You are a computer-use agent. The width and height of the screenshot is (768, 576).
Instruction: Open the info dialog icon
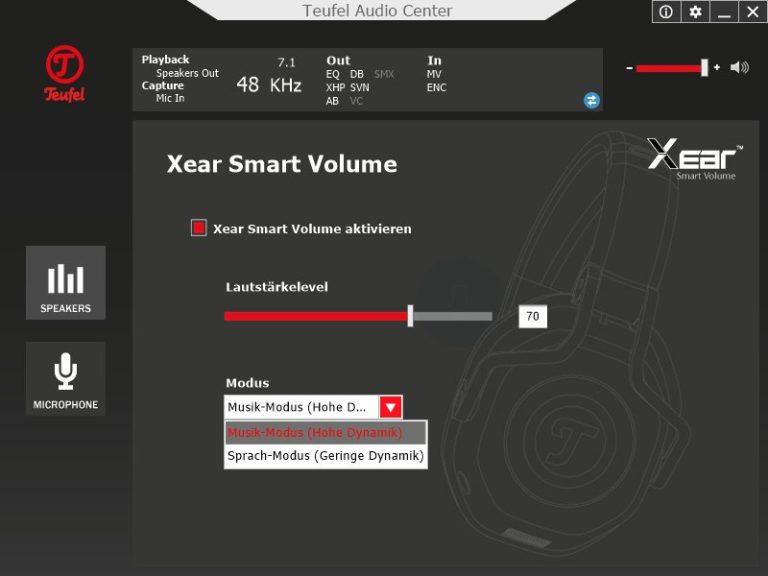666,12
